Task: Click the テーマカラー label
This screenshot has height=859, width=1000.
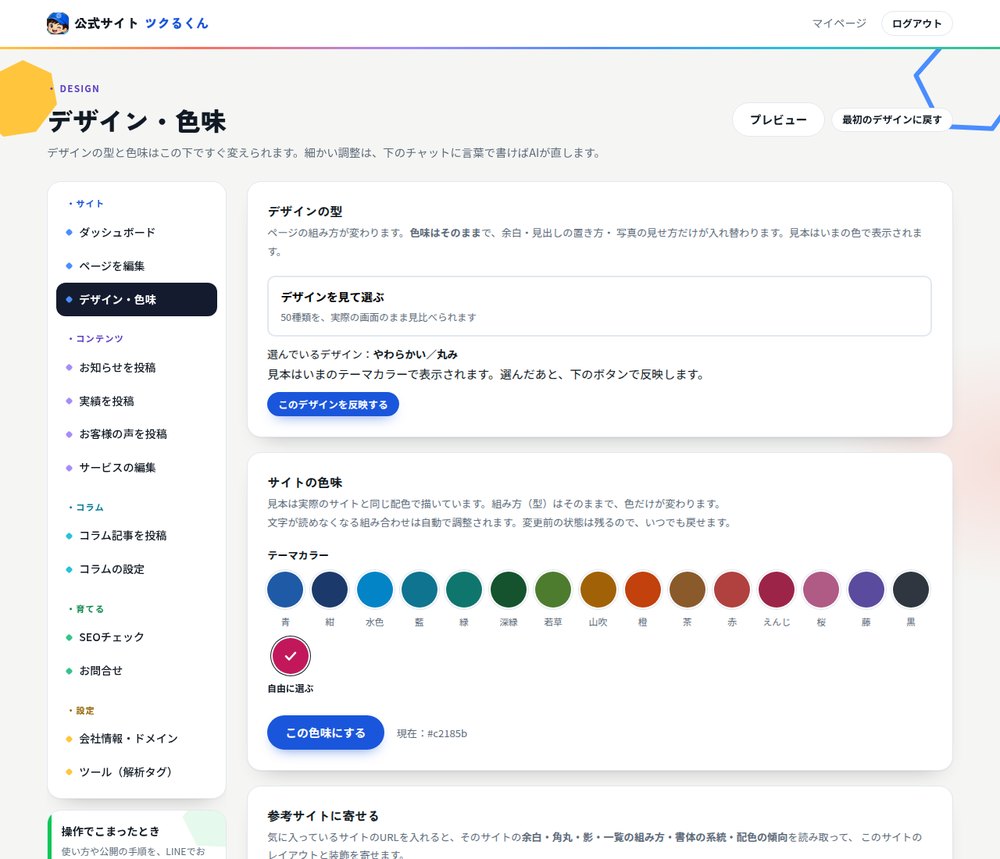Action: point(298,555)
